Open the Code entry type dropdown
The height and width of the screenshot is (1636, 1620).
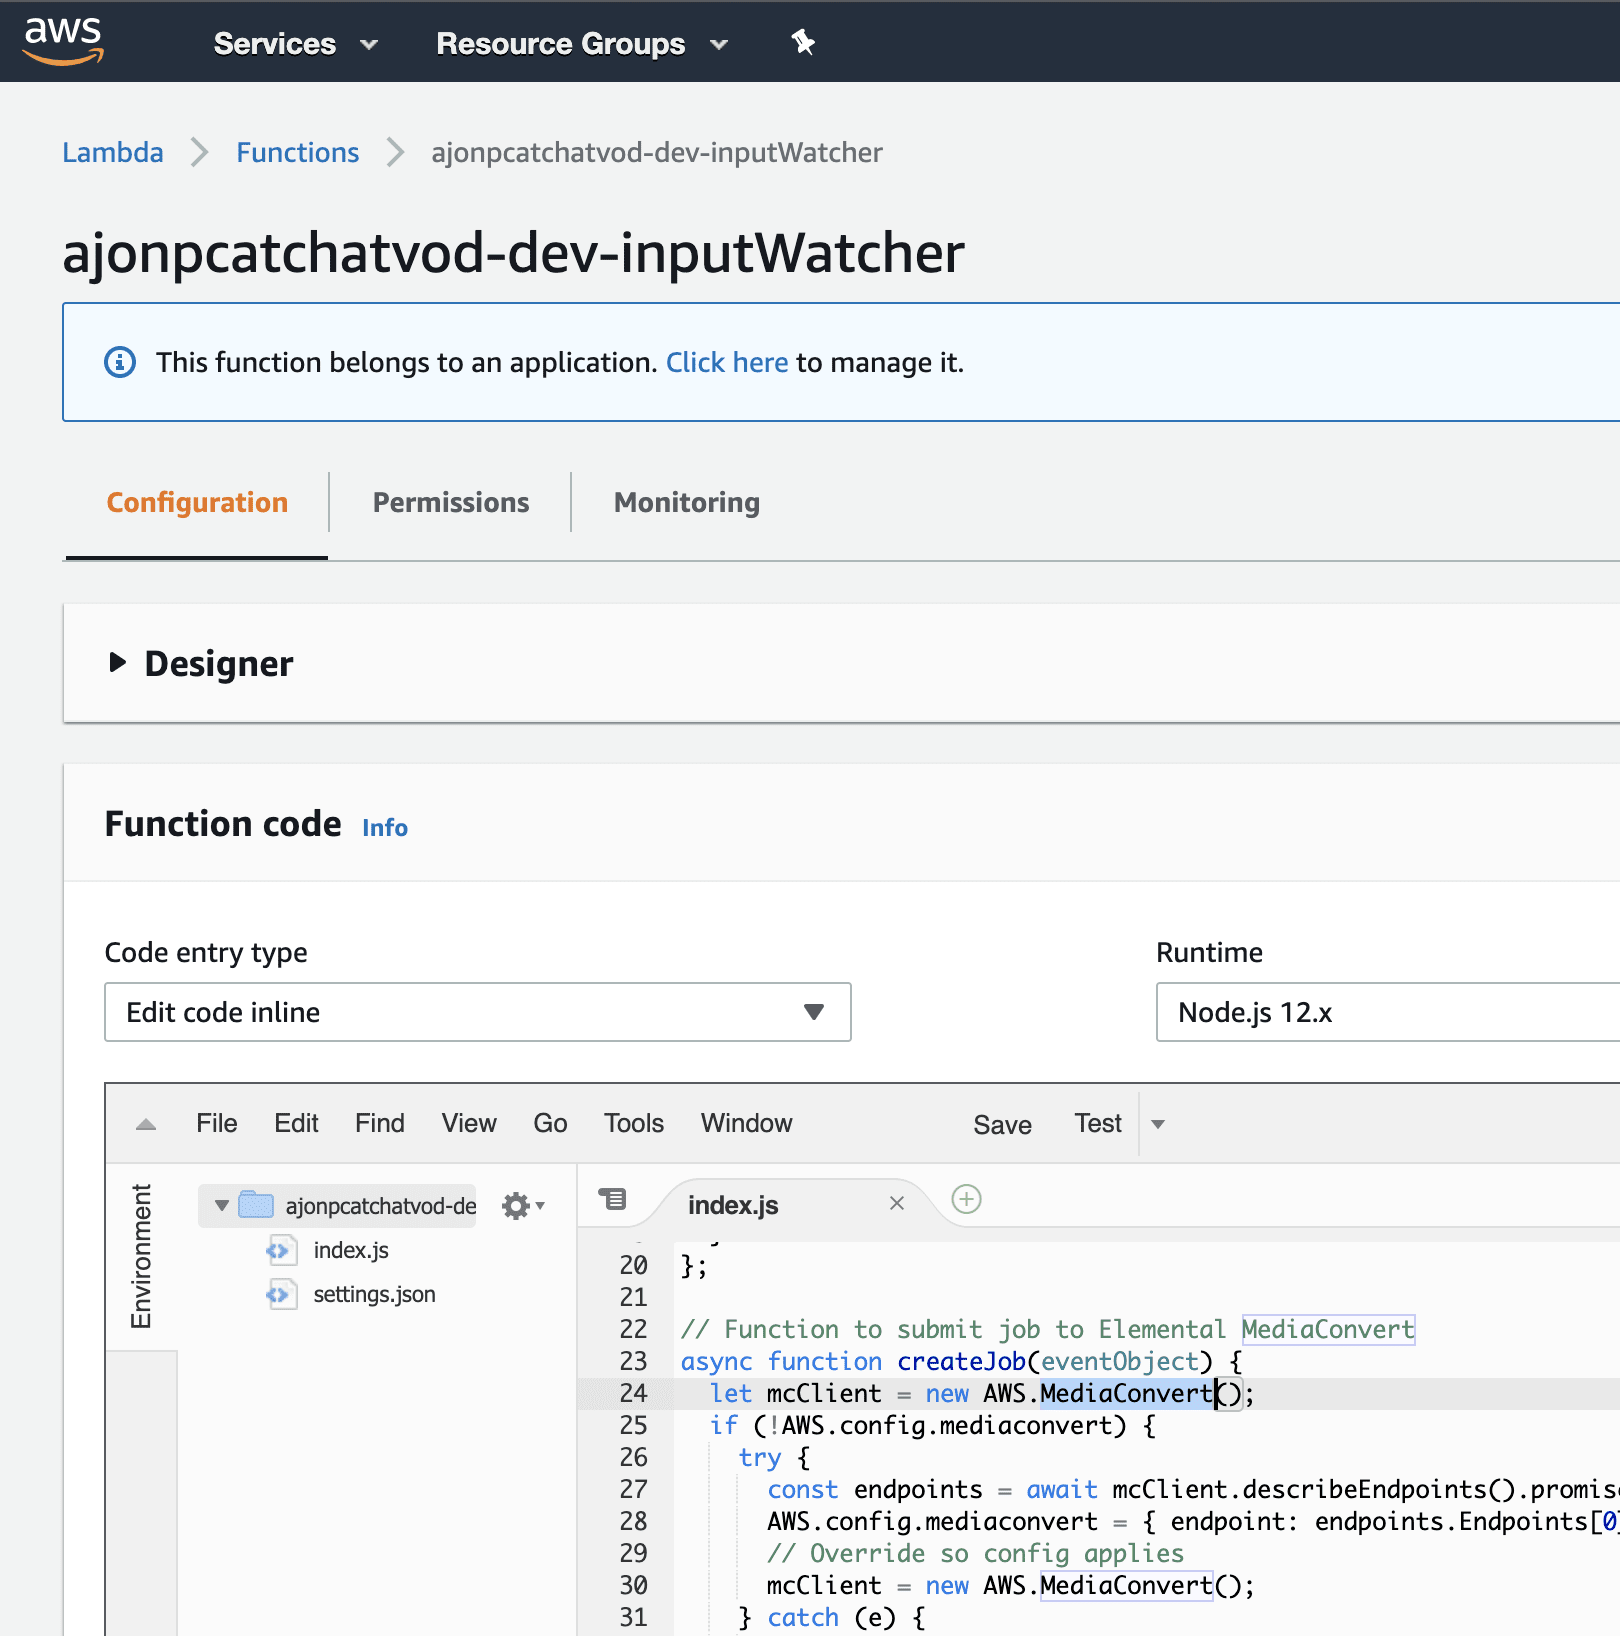478,1012
